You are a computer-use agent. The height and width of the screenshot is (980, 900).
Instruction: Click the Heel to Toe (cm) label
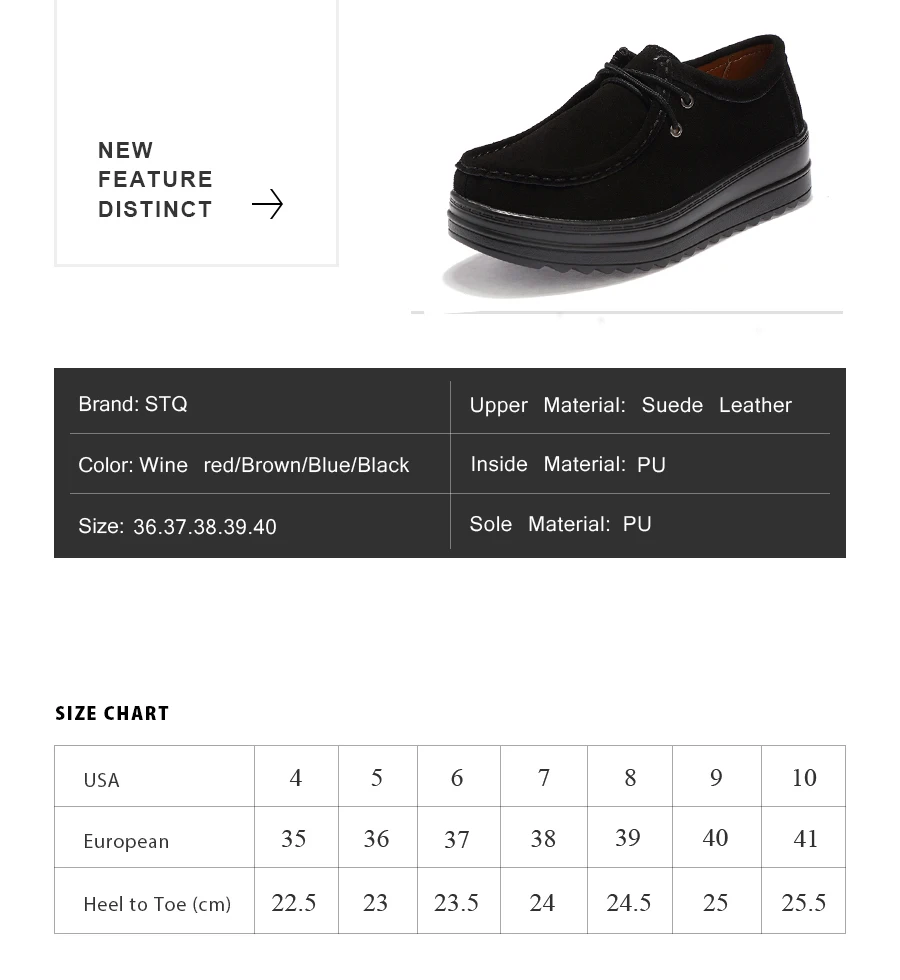(157, 904)
